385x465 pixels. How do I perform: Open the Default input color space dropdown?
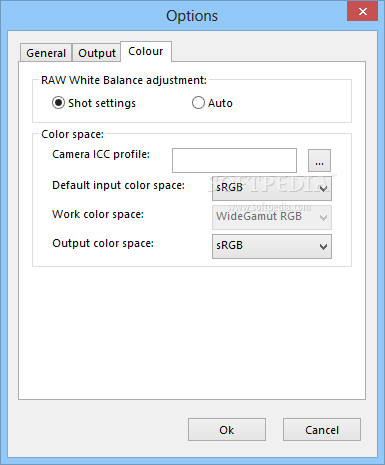pos(272,188)
